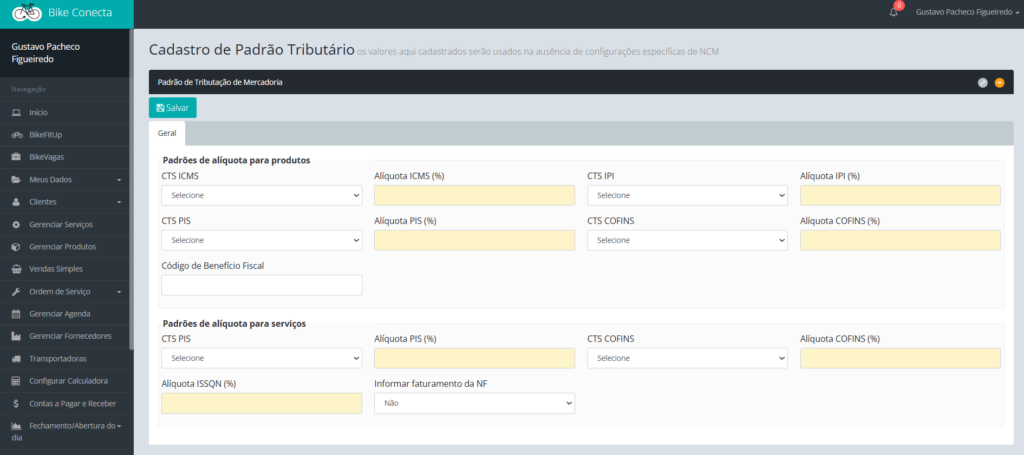Viewport: 1024px width, 455px height.
Task: Open the CTS IPI dropdown
Action: click(x=687, y=196)
